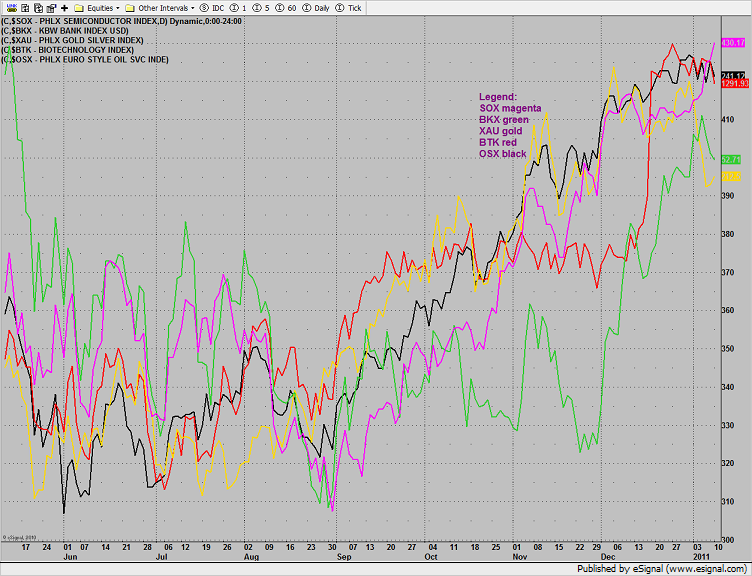Click the black 241.12 price marker
This screenshot has height=576, width=752.
[733, 76]
